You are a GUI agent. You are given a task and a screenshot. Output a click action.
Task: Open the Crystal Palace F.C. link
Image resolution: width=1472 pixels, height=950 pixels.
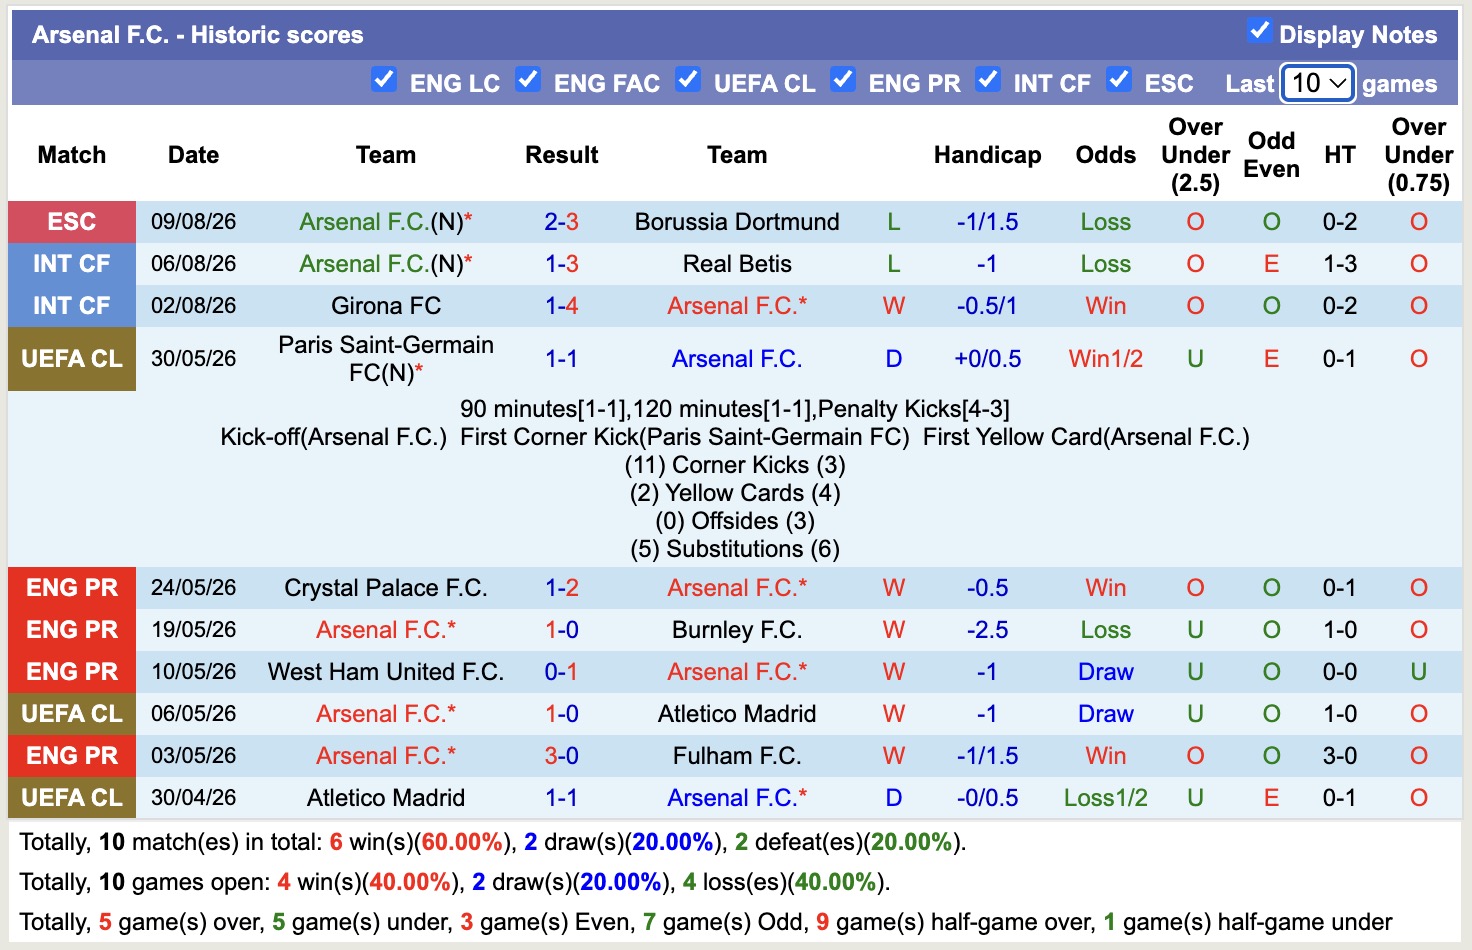click(386, 588)
